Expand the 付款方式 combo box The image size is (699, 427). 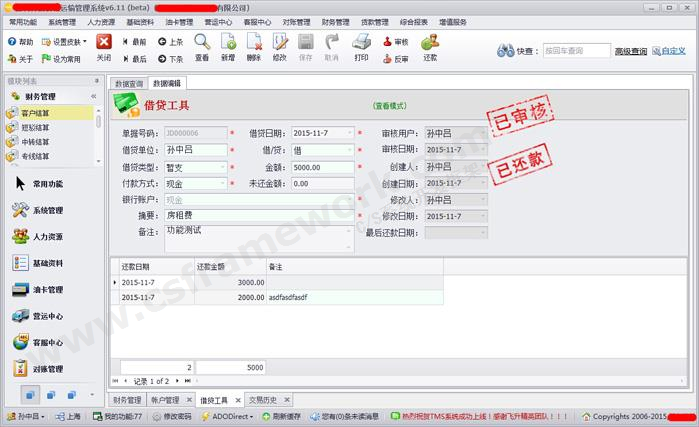click(224, 184)
